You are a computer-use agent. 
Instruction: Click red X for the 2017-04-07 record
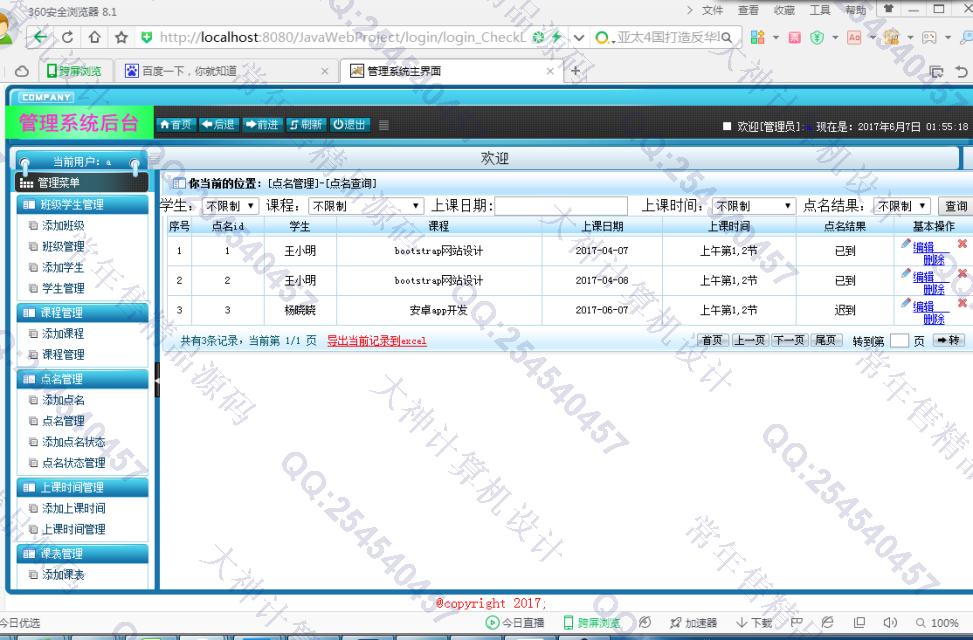(962, 244)
